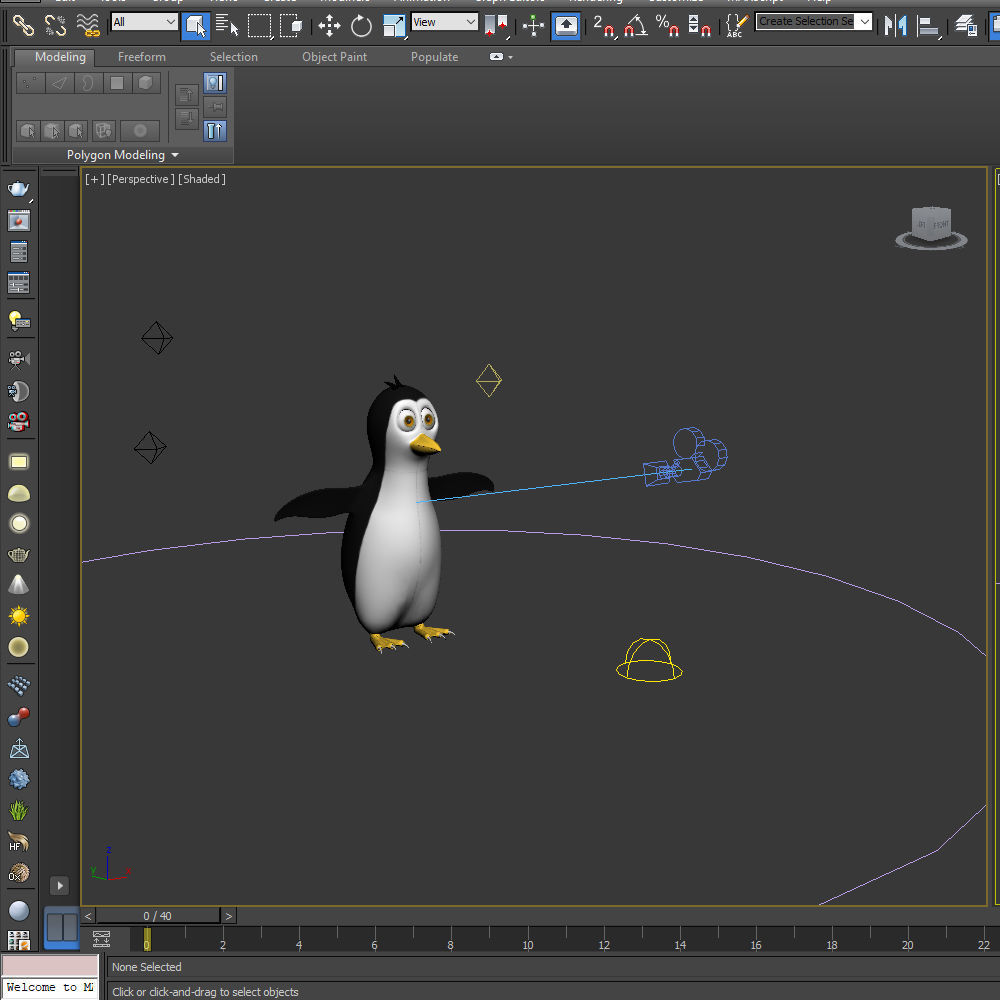1000x1000 pixels.
Task: Select the Move tool with four arrows
Action: point(329,26)
